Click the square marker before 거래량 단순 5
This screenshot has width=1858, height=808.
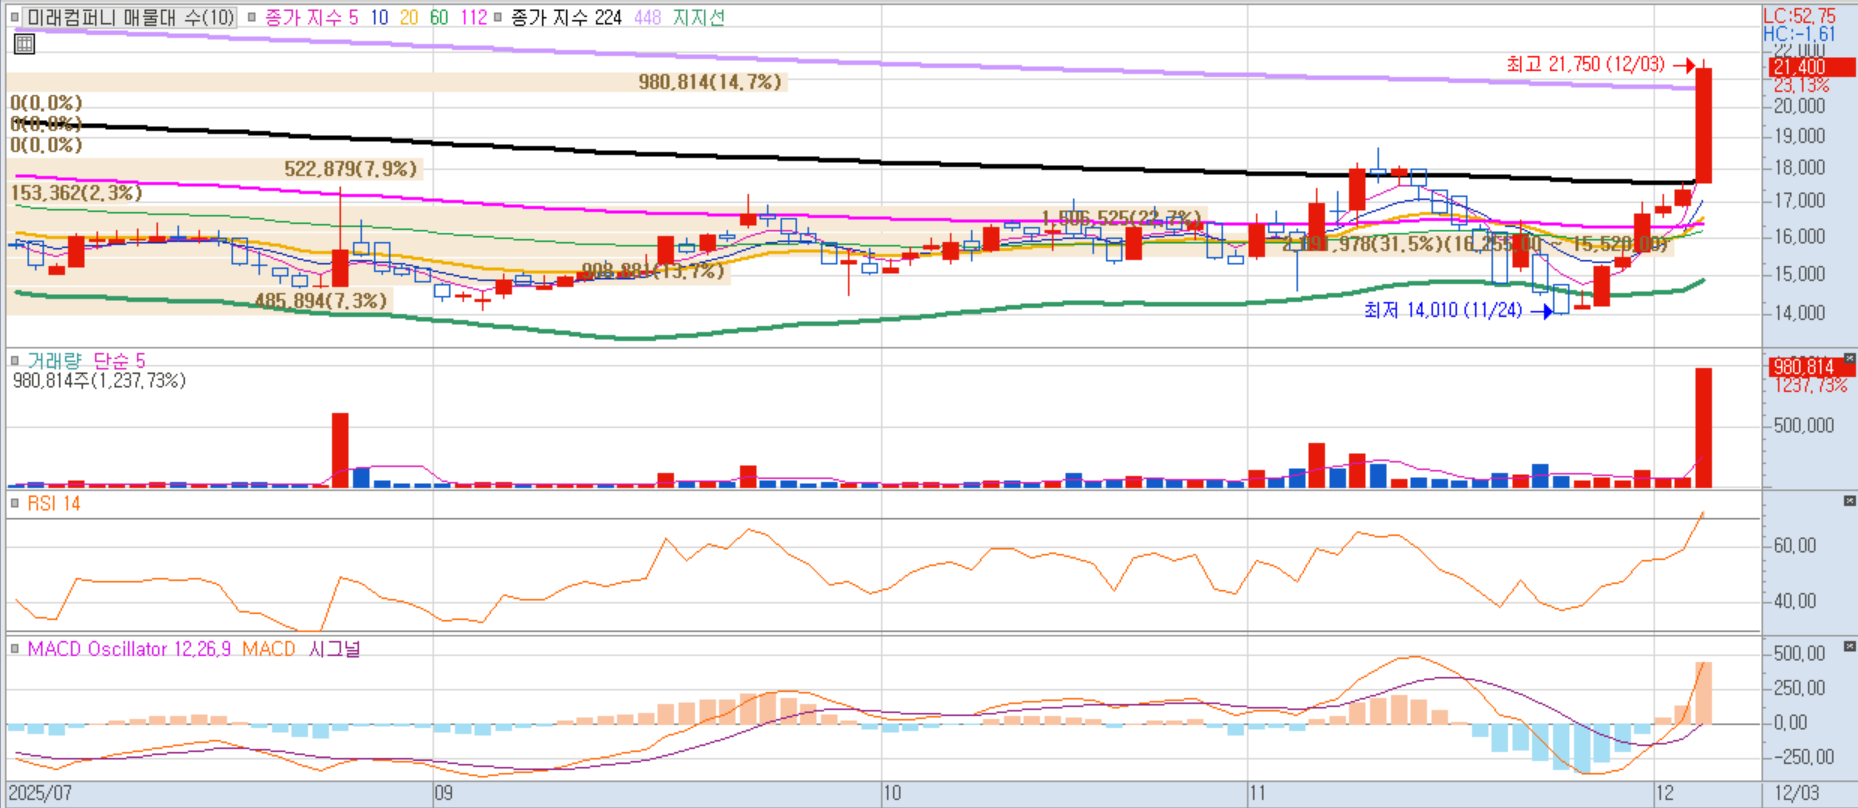click(15, 360)
